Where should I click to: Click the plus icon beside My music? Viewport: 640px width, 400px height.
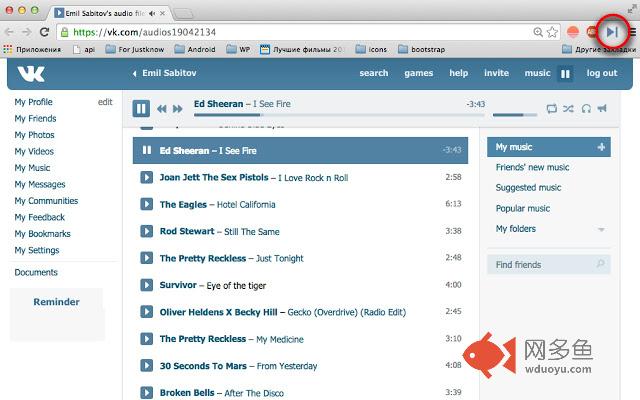click(x=601, y=147)
